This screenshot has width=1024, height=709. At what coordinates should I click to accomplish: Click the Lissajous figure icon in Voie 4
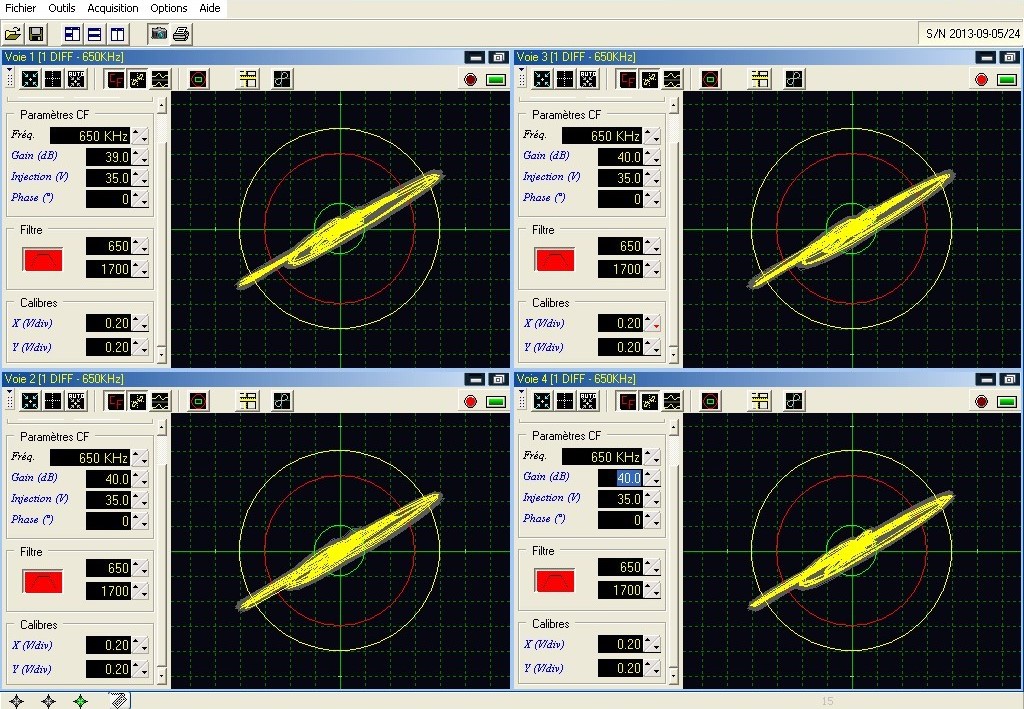793,401
